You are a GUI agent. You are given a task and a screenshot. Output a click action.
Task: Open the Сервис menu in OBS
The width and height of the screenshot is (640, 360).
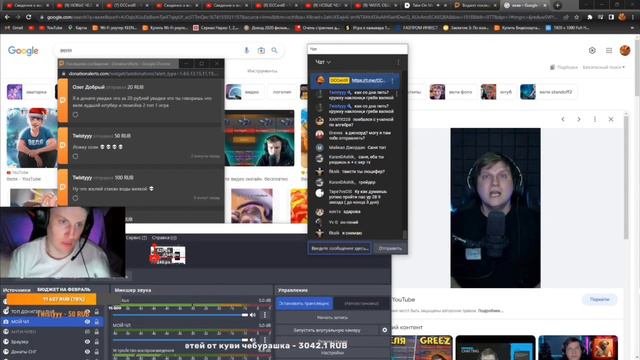click(x=136, y=238)
